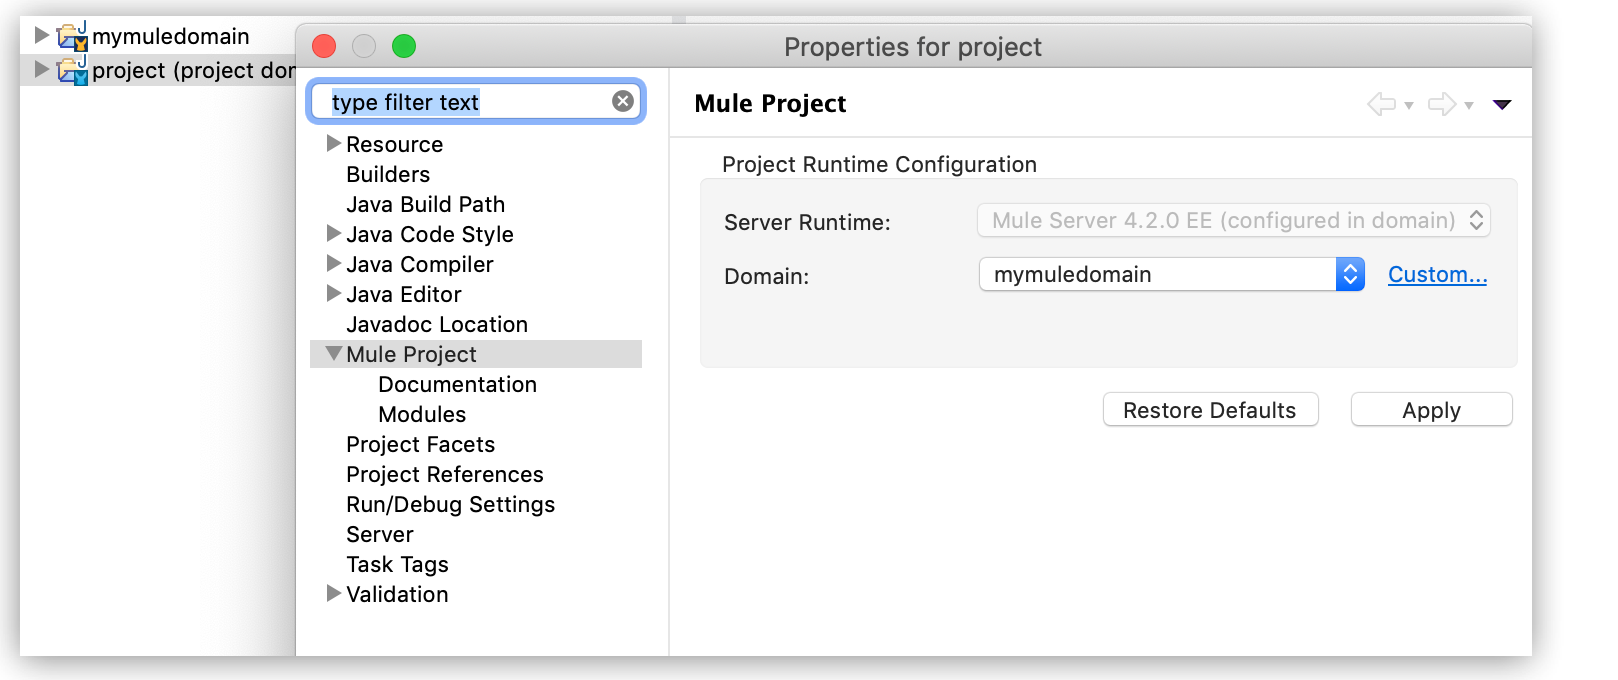1618x680 pixels.
Task: Open the back history dropdown arrow
Action: (1409, 105)
